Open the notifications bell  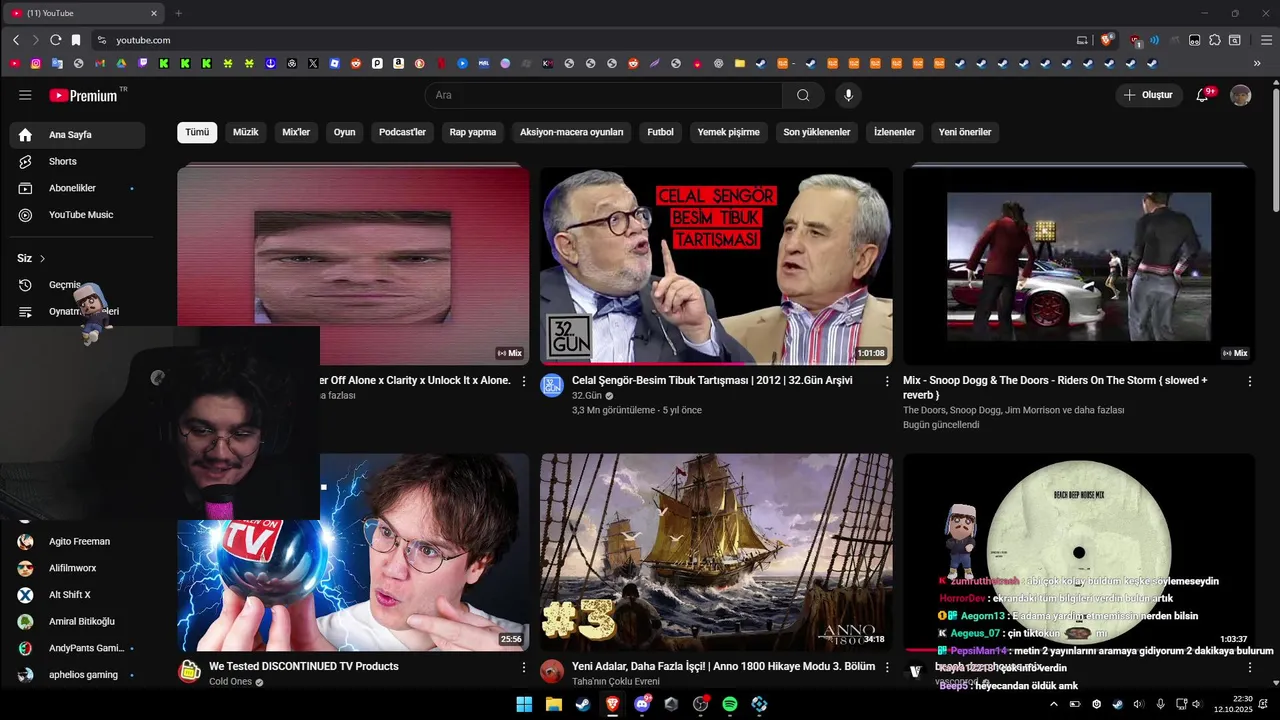point(1203,95)
